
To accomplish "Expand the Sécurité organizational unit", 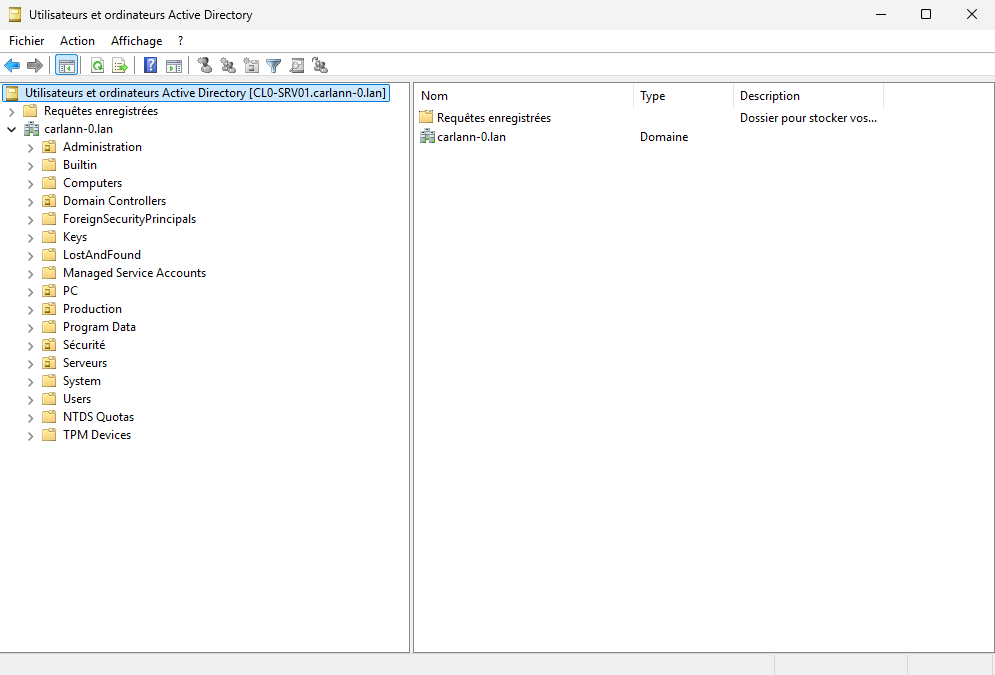I will click(x=30, y=346).
